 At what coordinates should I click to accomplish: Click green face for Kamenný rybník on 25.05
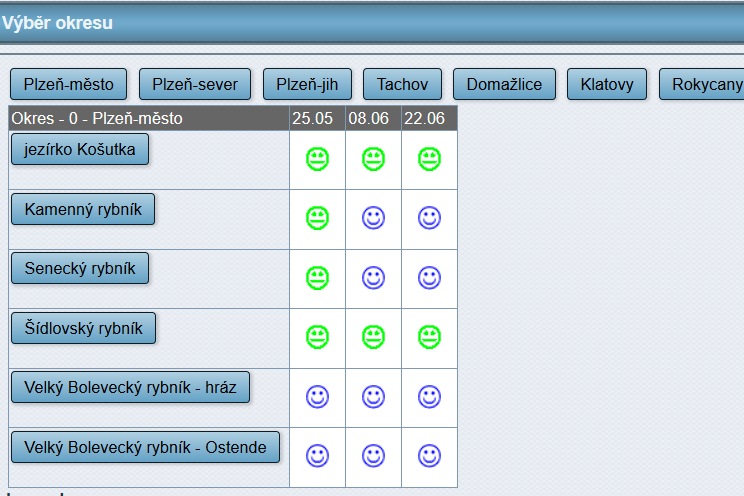tap(317, 218)
